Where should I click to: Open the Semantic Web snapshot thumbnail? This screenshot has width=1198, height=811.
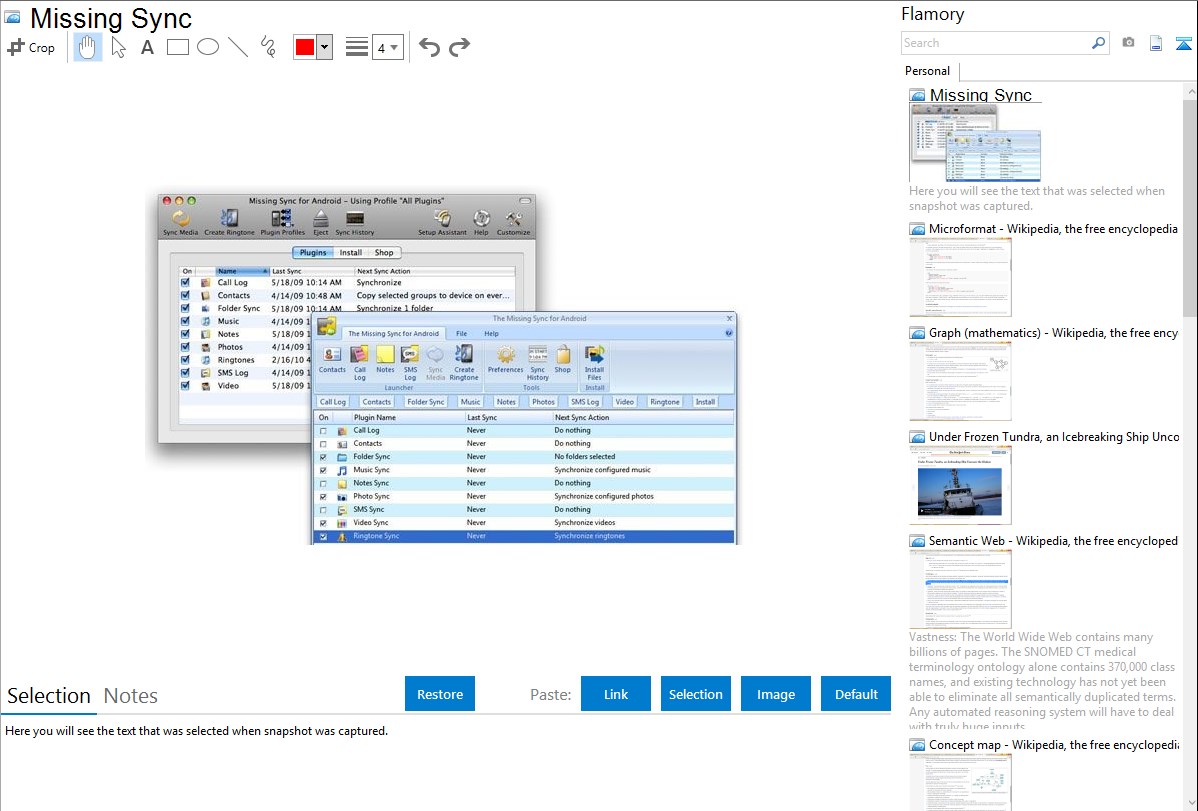point(960,589)
